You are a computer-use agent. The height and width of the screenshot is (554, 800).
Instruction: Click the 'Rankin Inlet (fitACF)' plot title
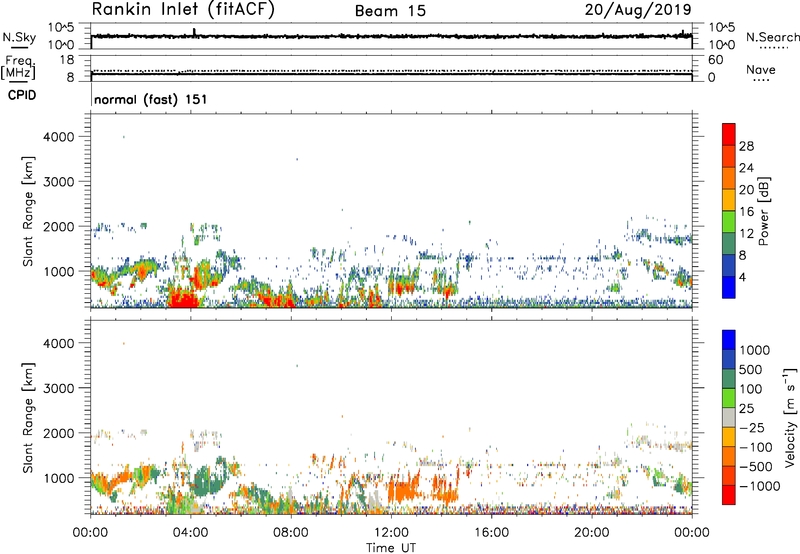(x=183, y=10)
